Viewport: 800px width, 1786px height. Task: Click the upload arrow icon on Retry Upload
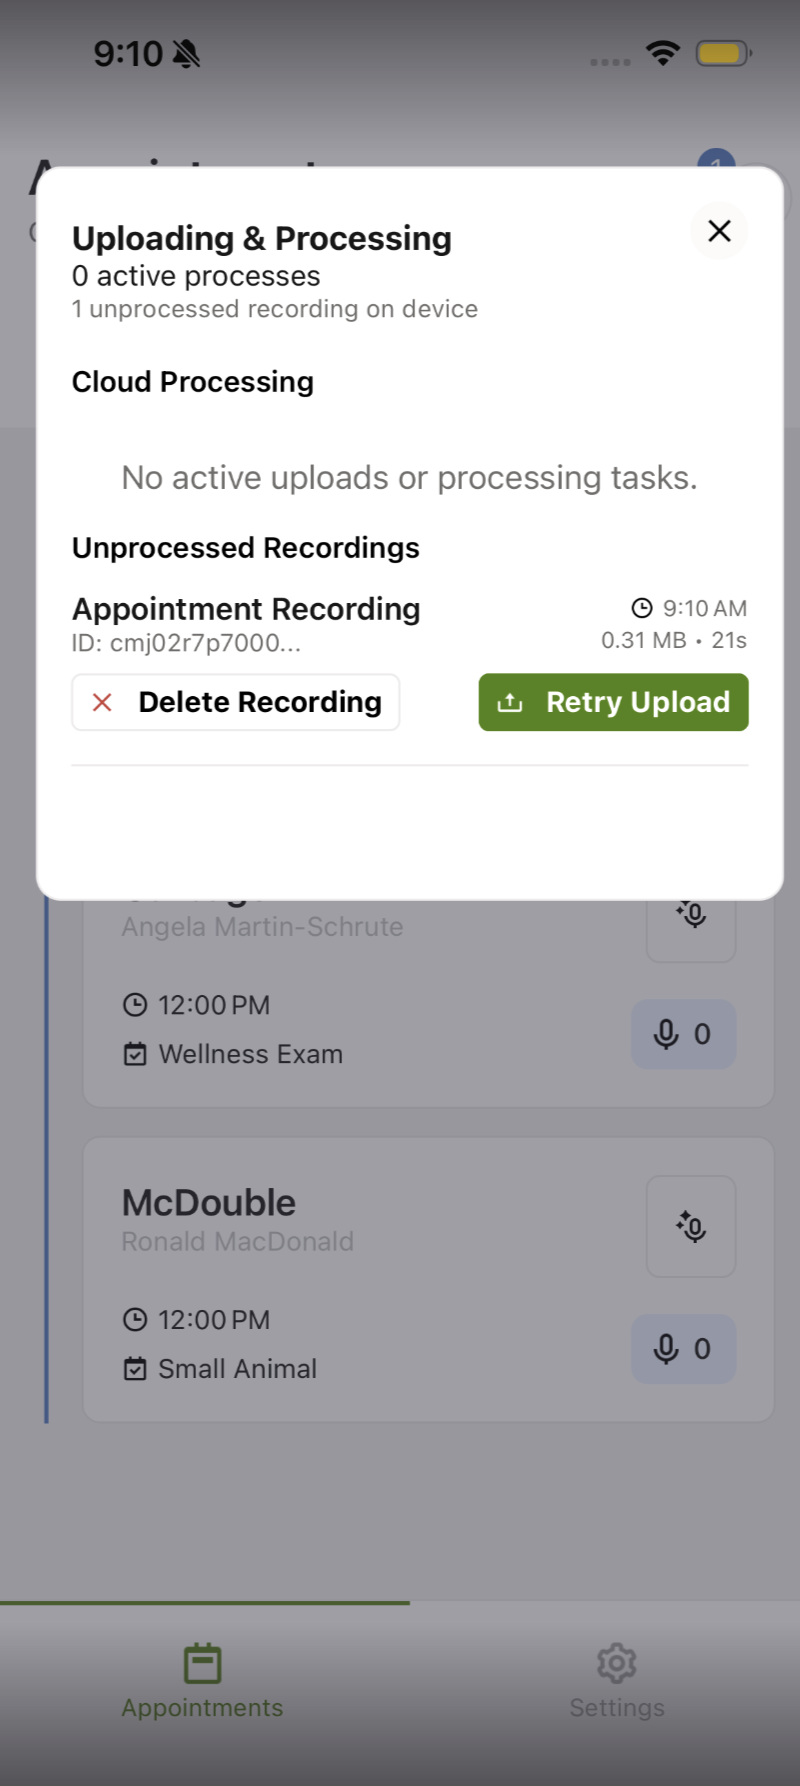pyautogui.click(x=510, y=702)
